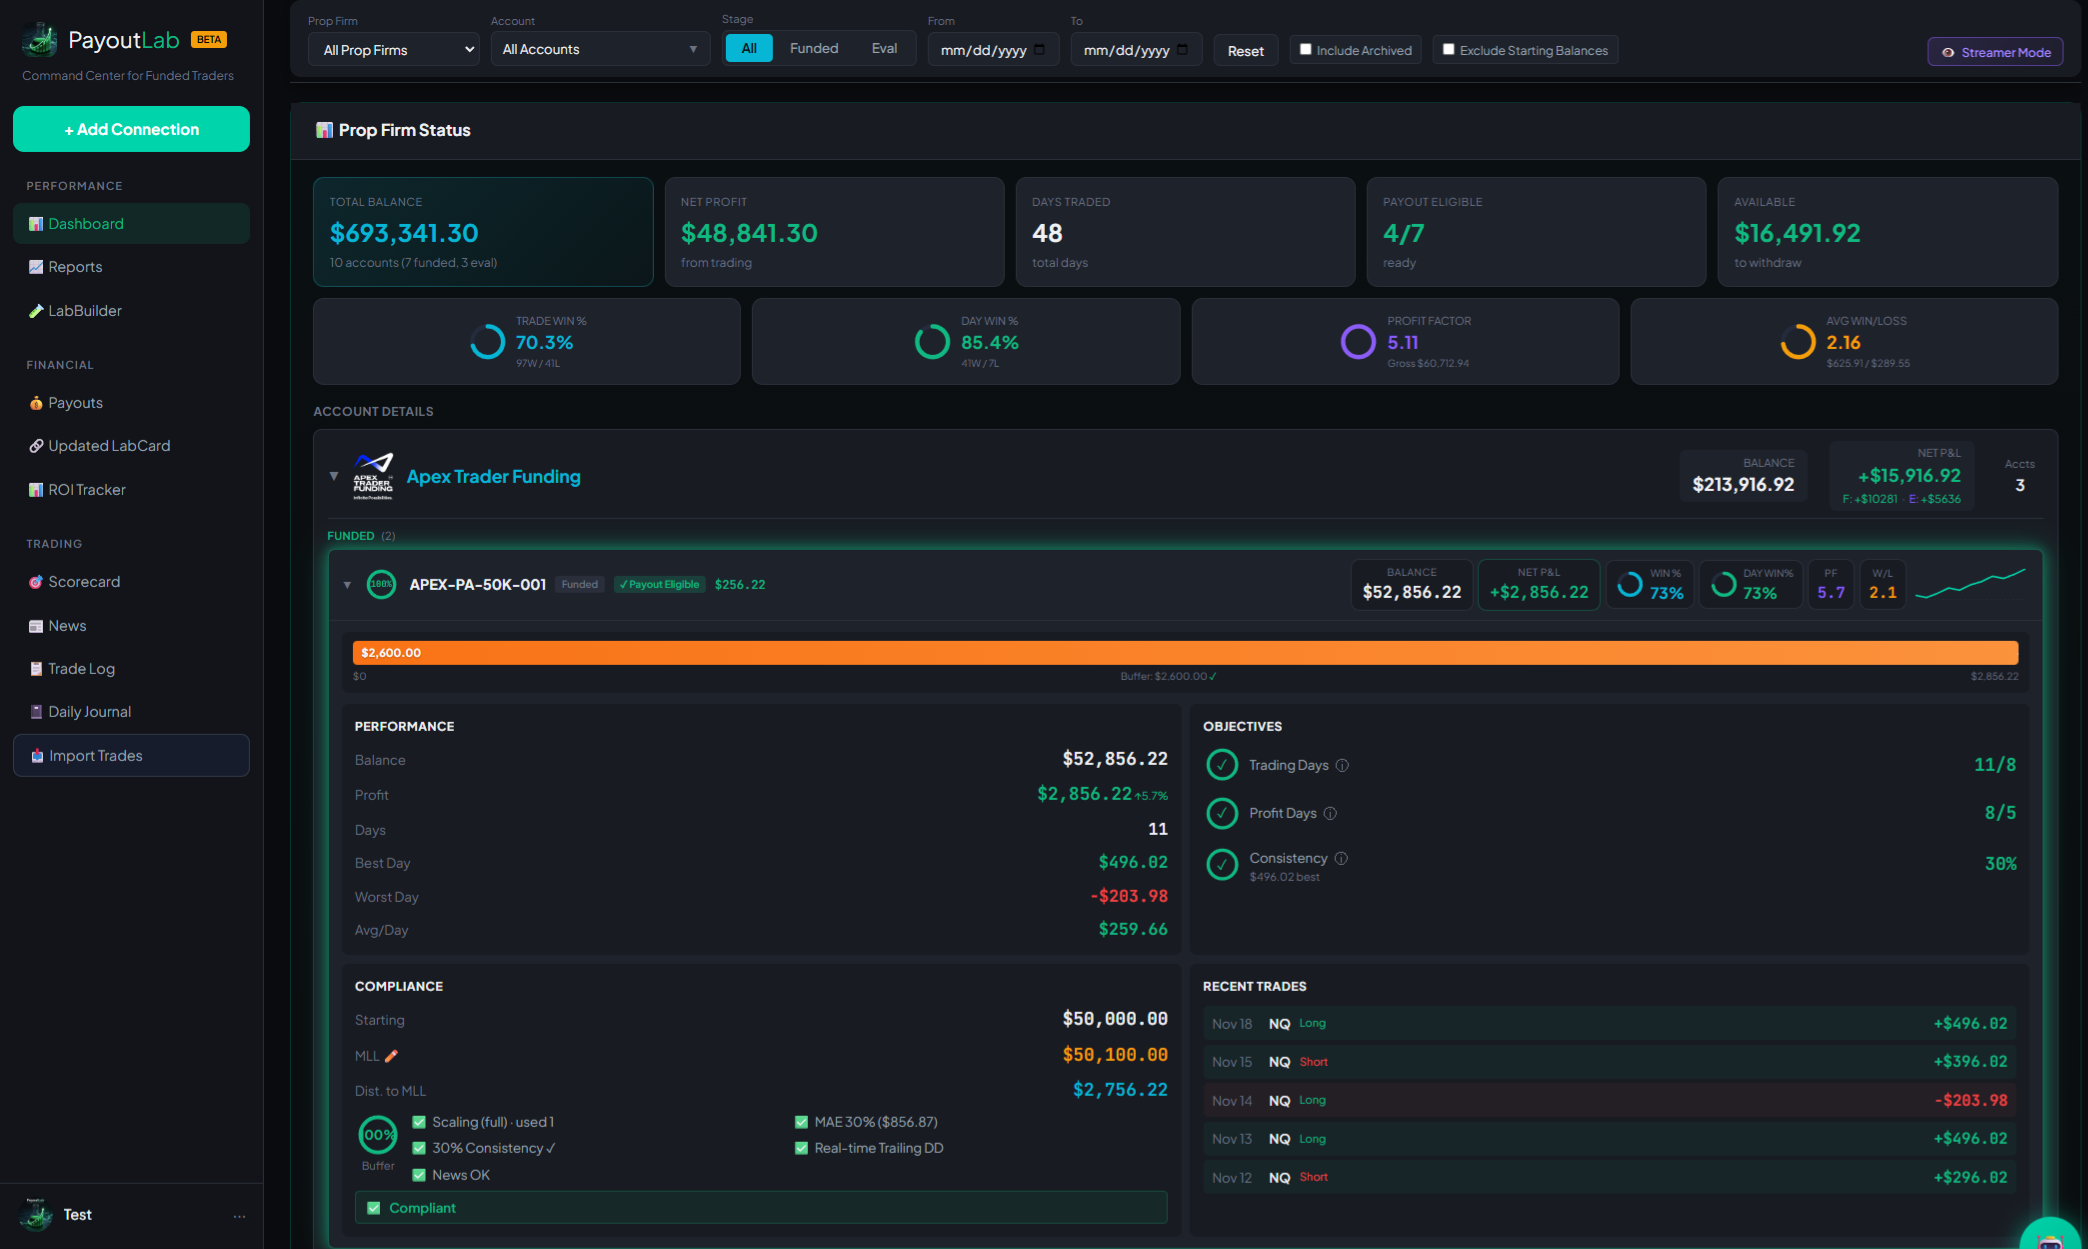
Task: Click the Payouts coin icon
Action: [36, 403]
